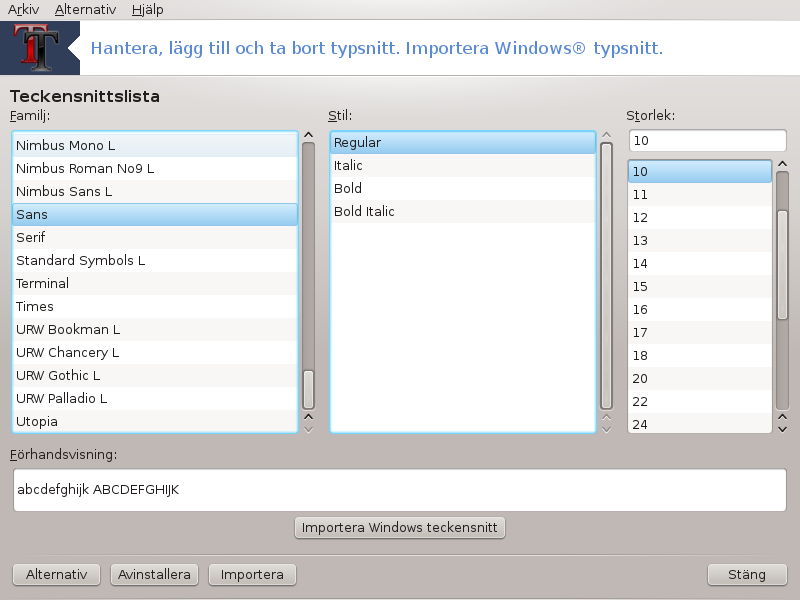This screenshot has width=800, height=600.
Task: Select size 12
Action: coord(700,217)
